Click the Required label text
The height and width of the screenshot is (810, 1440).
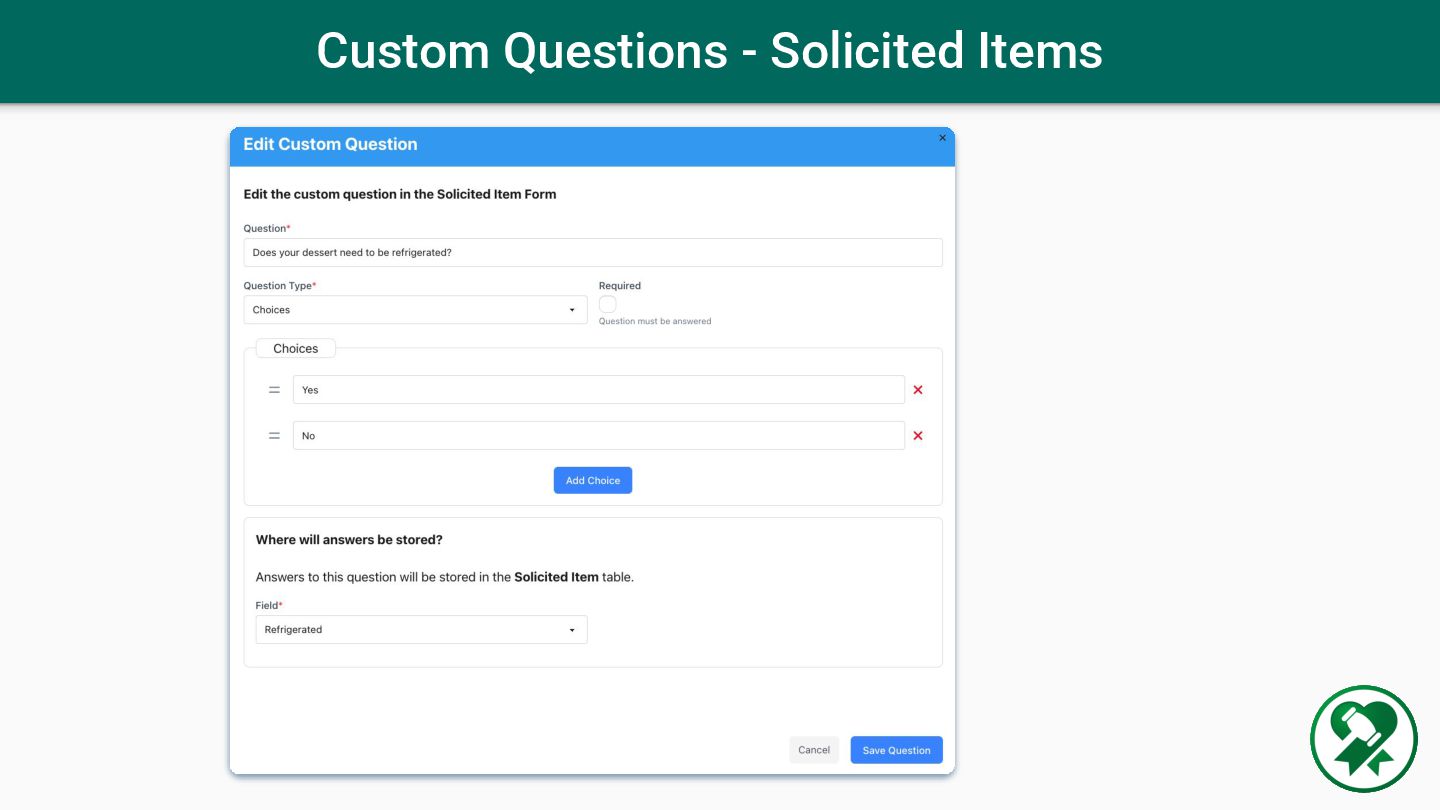click(x=620, y=286)
